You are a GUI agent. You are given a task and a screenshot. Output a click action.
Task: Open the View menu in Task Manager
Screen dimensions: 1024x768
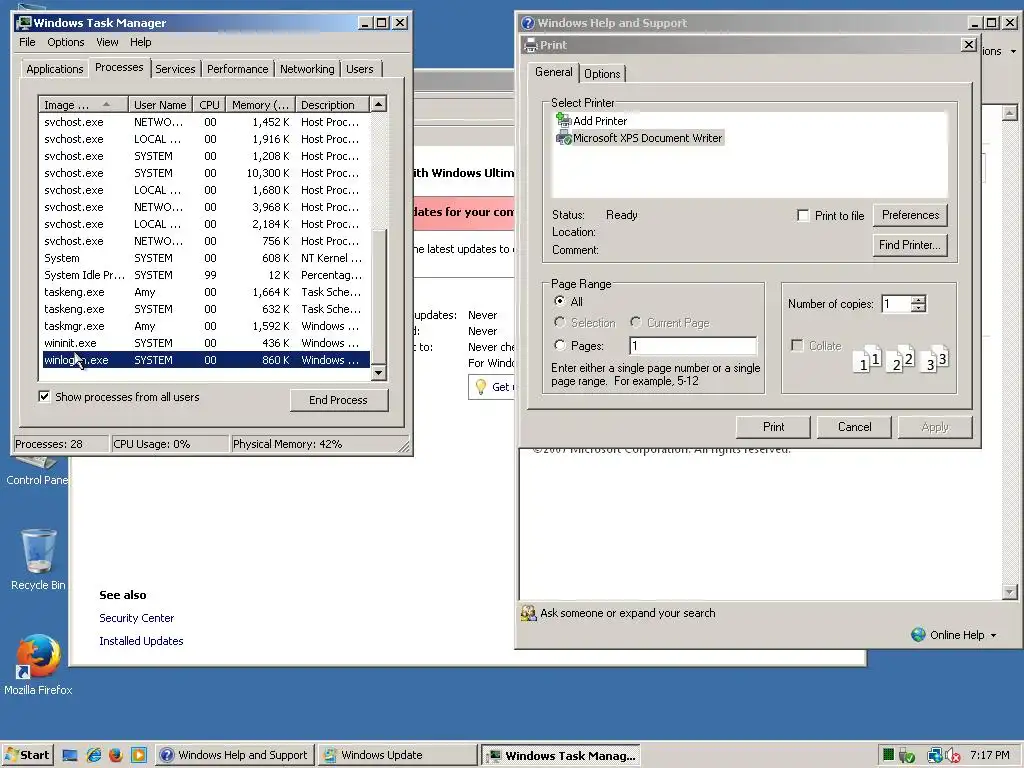[107, 42]
